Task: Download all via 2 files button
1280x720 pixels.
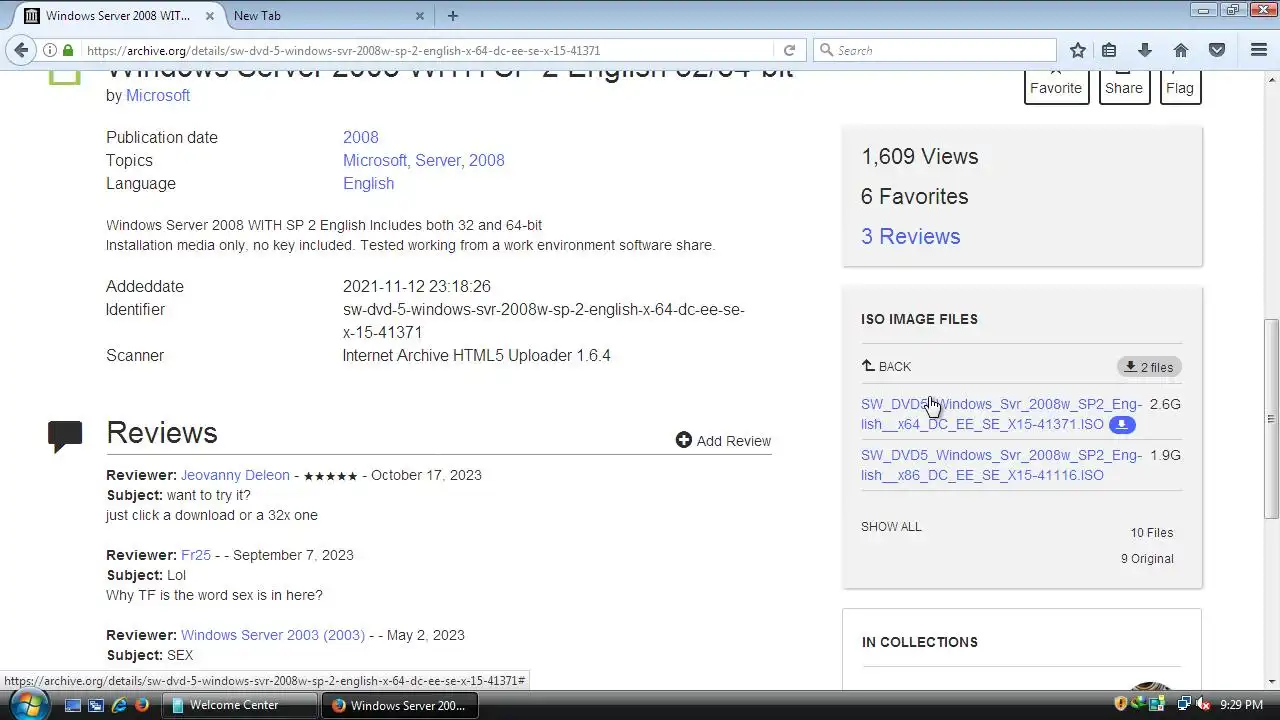Action: [x=1149, y=367]
